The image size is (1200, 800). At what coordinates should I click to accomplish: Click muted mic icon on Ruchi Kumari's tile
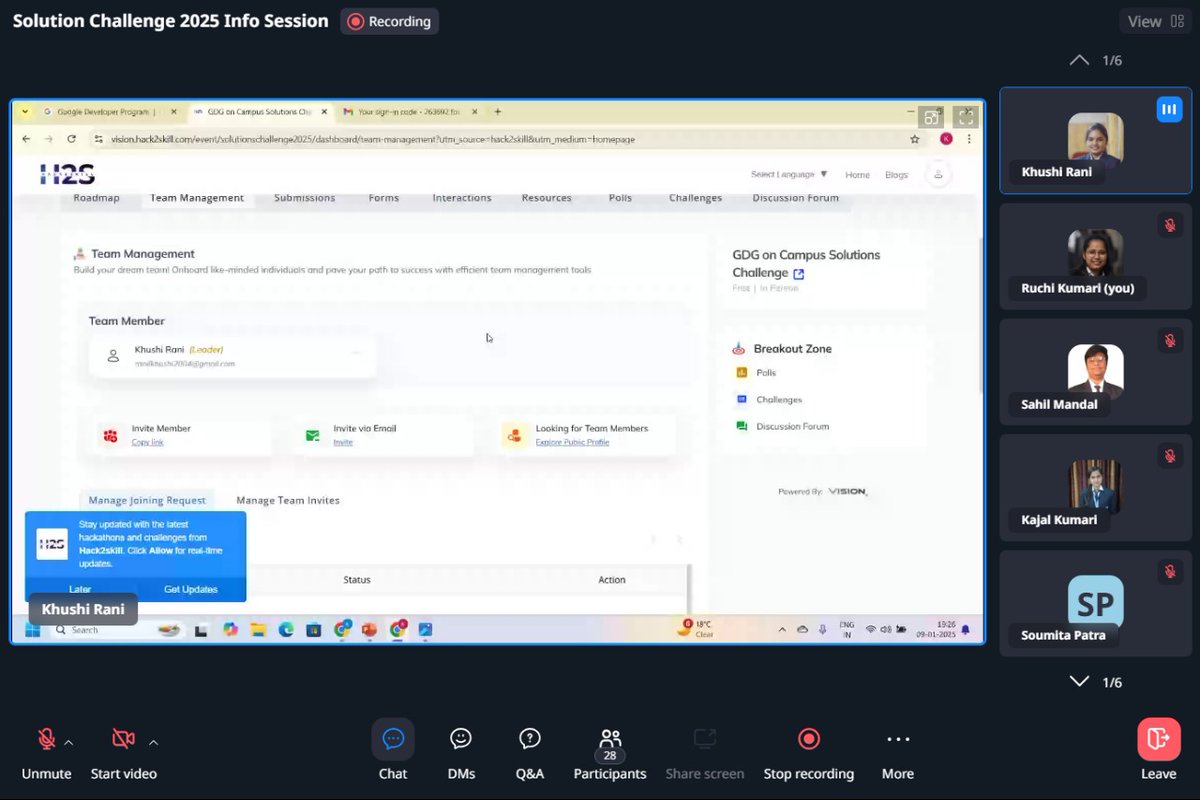(1169, 225)
